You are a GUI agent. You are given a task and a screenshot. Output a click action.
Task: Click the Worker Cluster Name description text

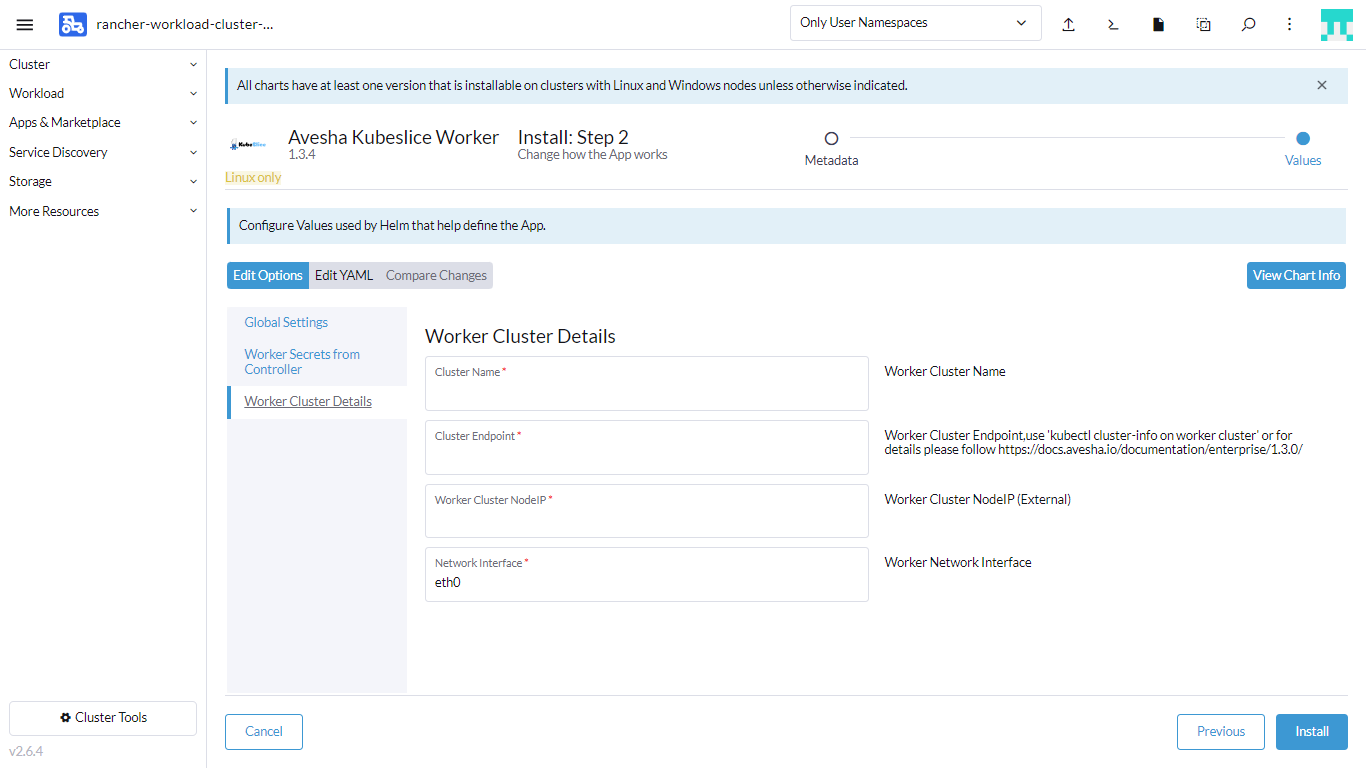click(945, 371)
